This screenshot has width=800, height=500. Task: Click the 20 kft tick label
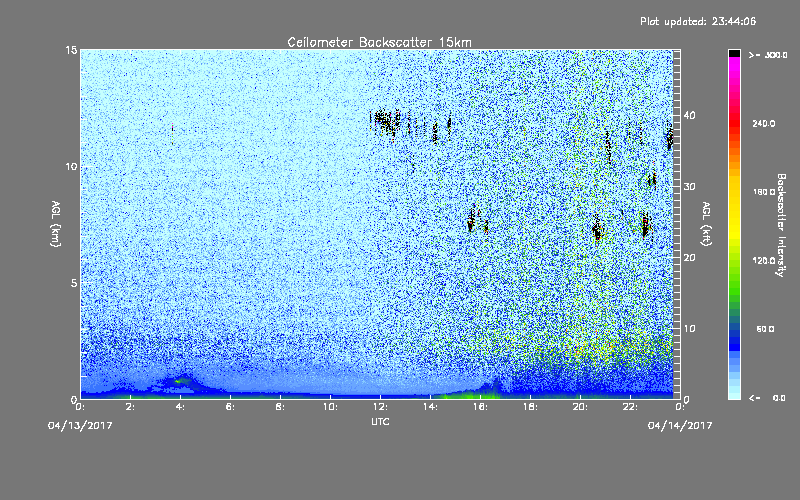[x=689, y=258]
